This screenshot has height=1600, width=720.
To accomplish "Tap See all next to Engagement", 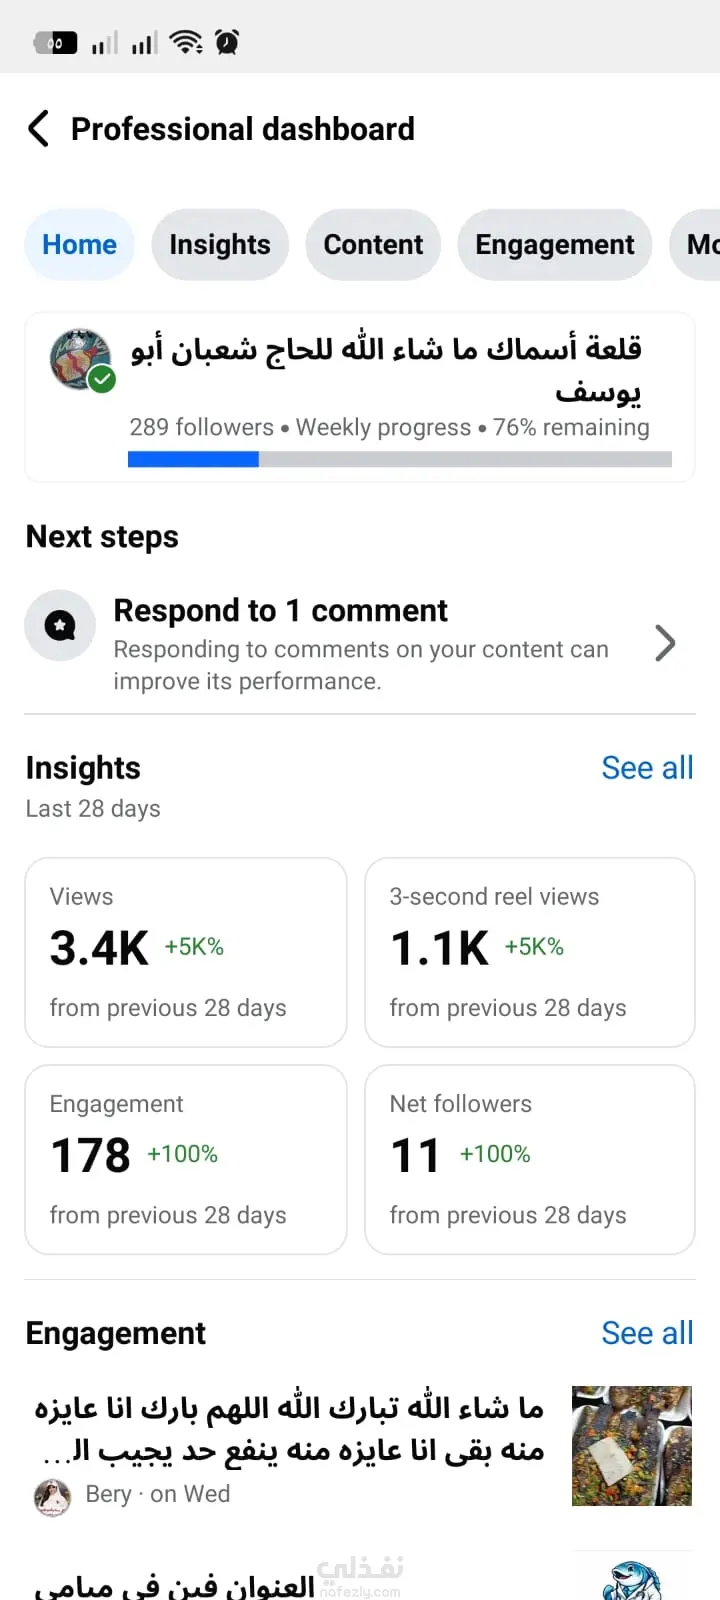I will 647,1333.
